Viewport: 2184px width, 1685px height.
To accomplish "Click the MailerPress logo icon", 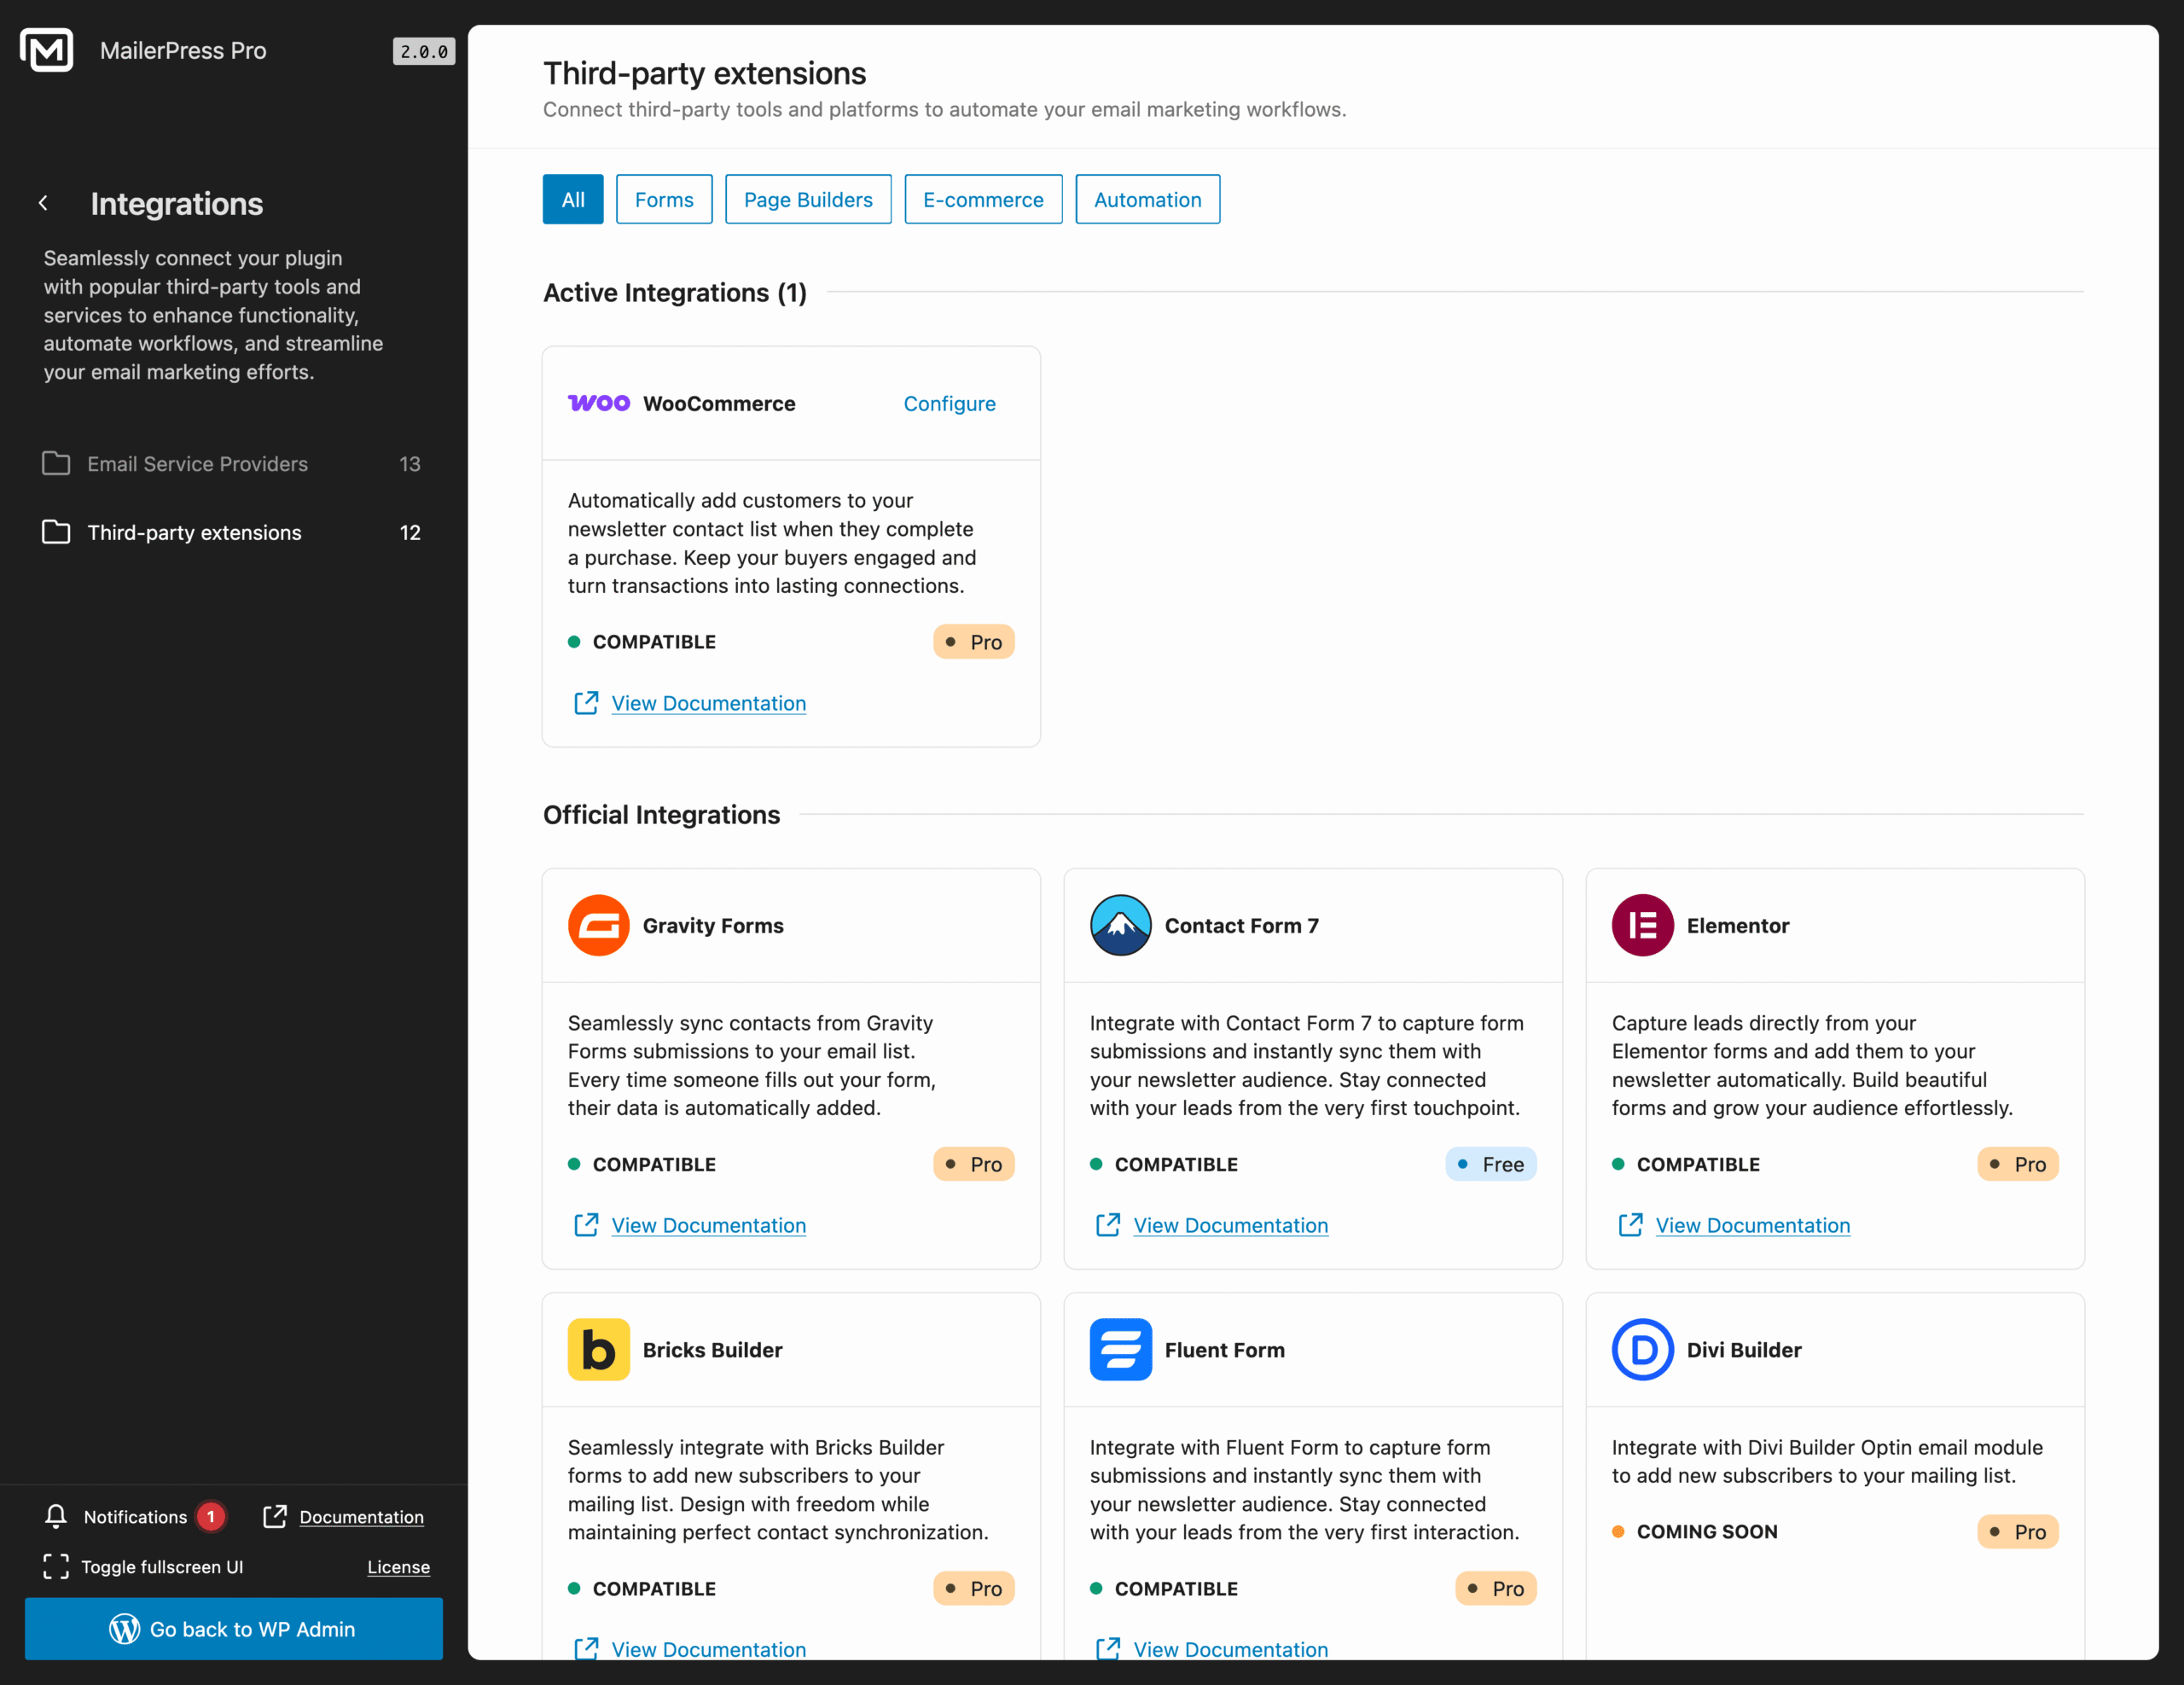I will pyautogui.click(x=46, y=50).
